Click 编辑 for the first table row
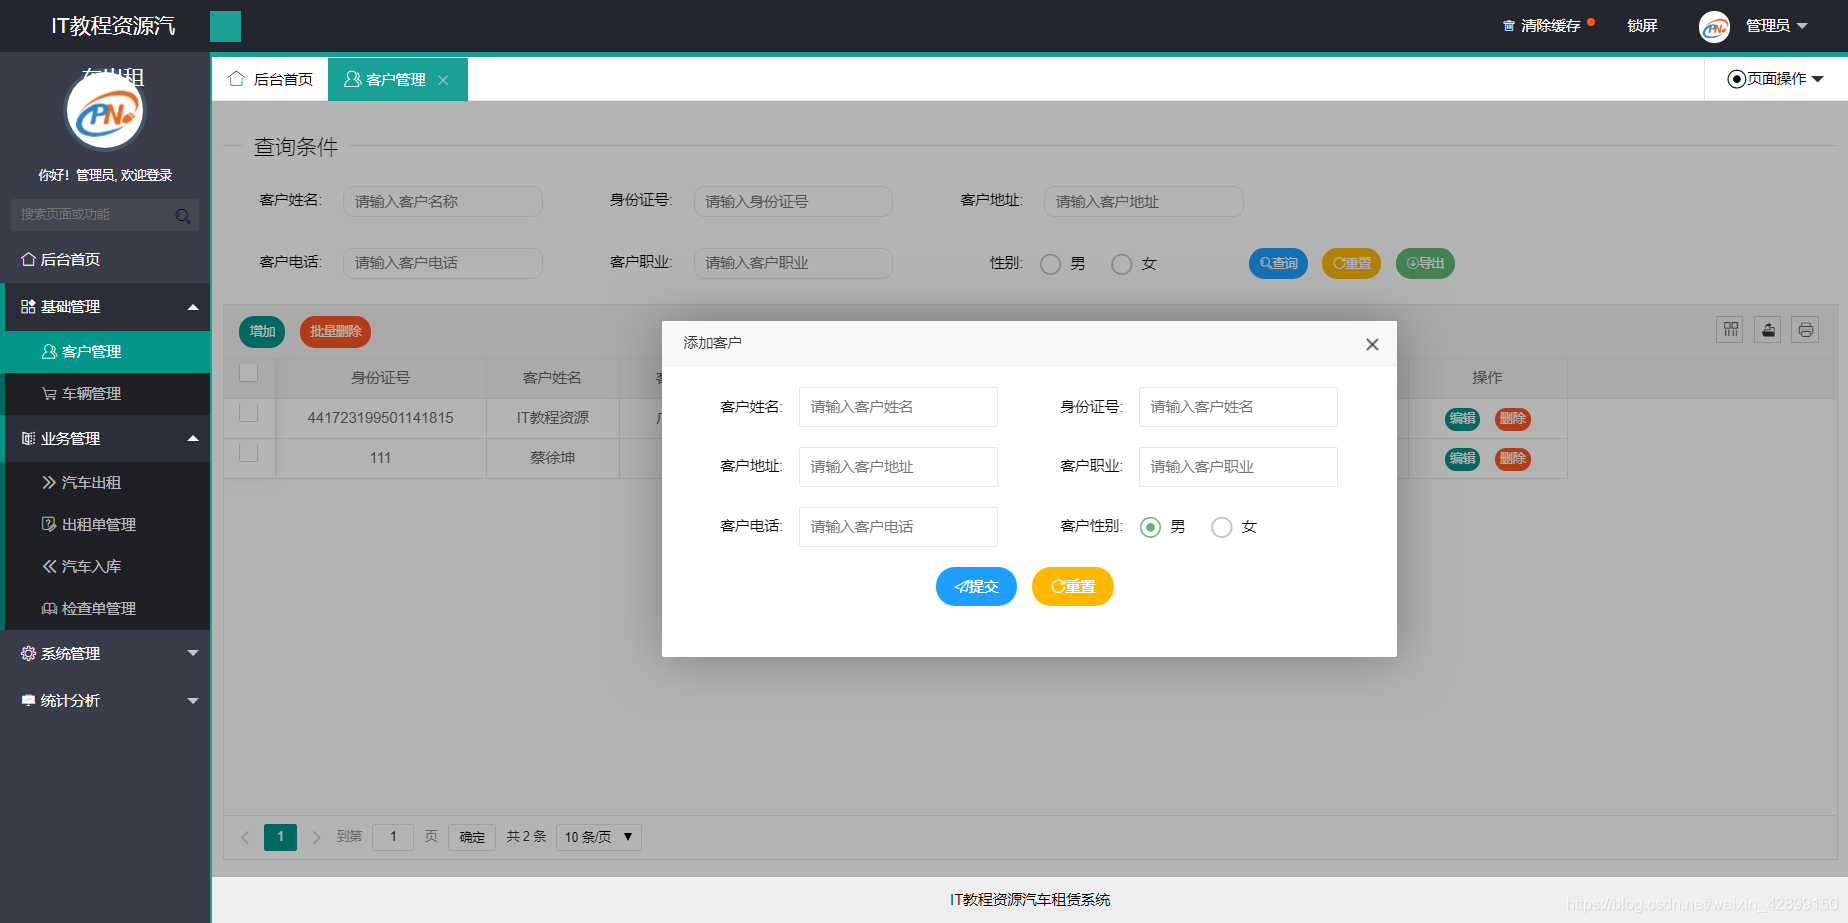Viewport: 1848px width, 923px height. (x=1463, y=418)
